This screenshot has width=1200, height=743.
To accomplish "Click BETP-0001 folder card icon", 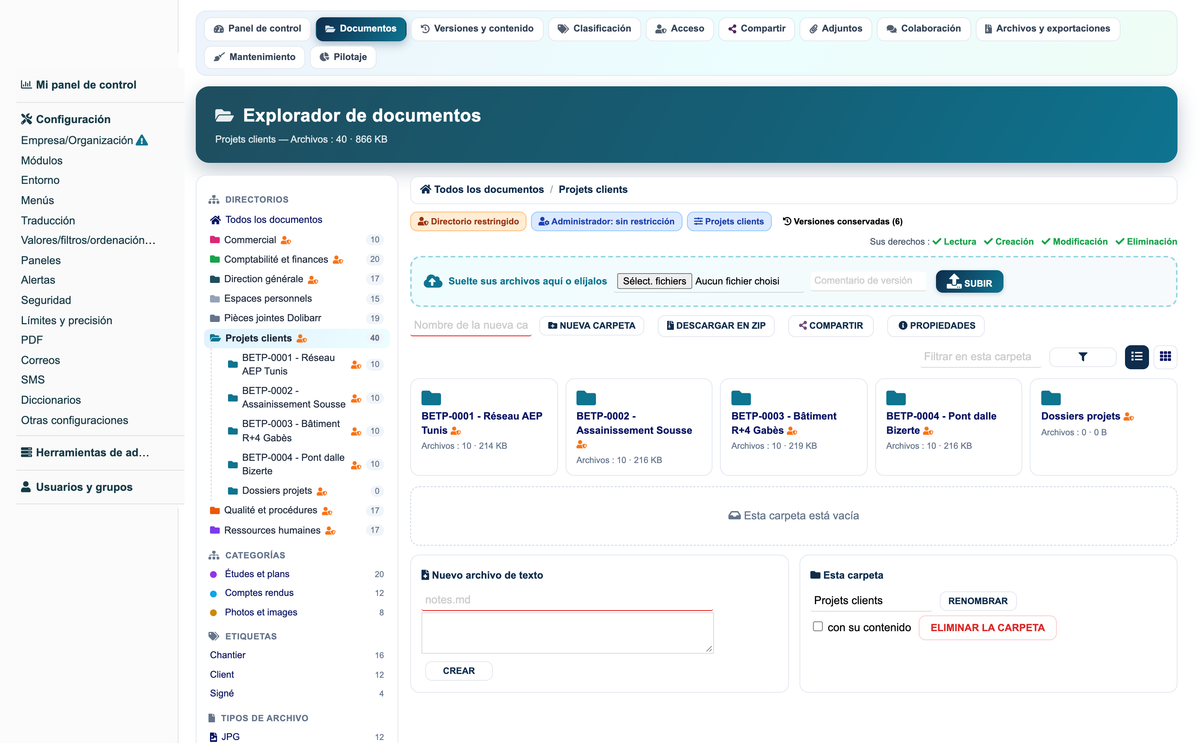I will click(x=431, y=398).
